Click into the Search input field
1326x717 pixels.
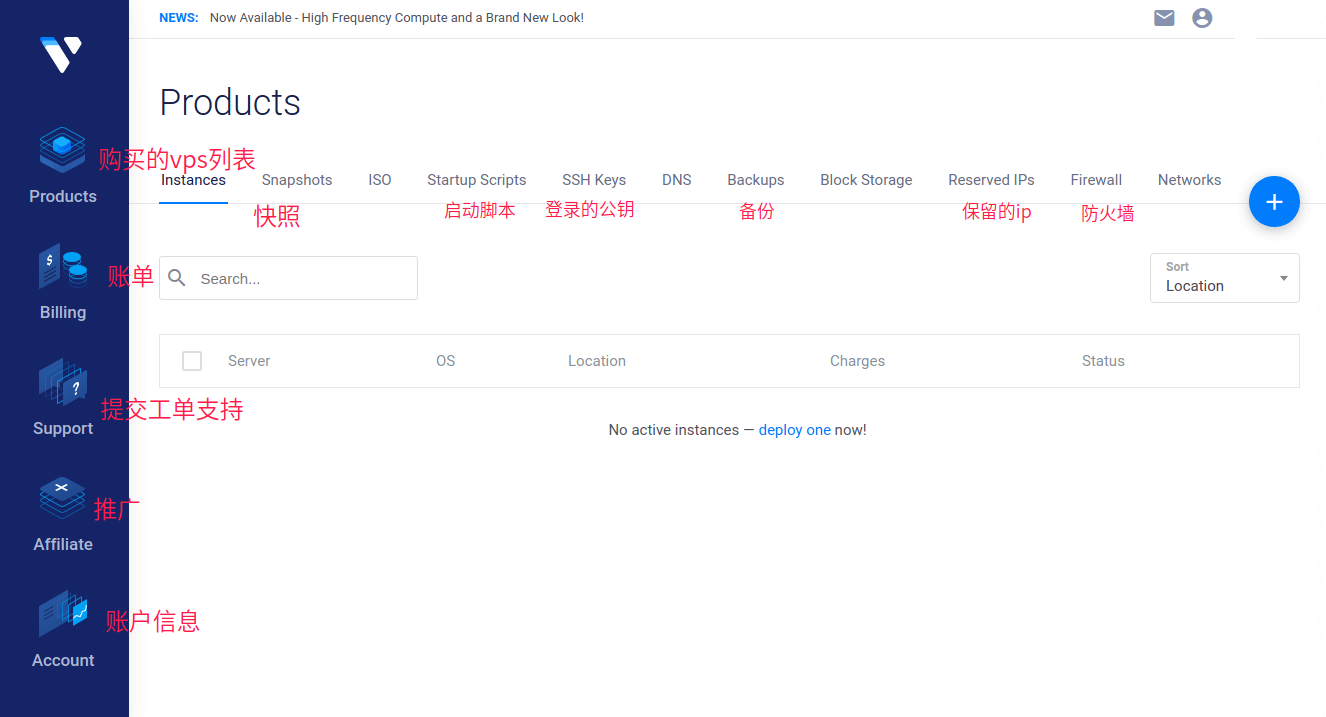pyautogui.click(x=300, y=279)
